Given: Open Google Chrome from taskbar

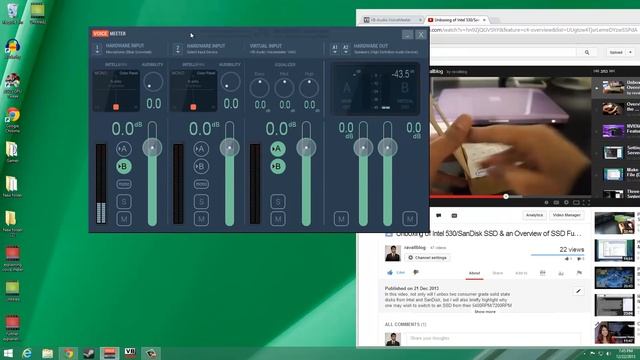Looking at the screenshot, I should tap(69, 353).
